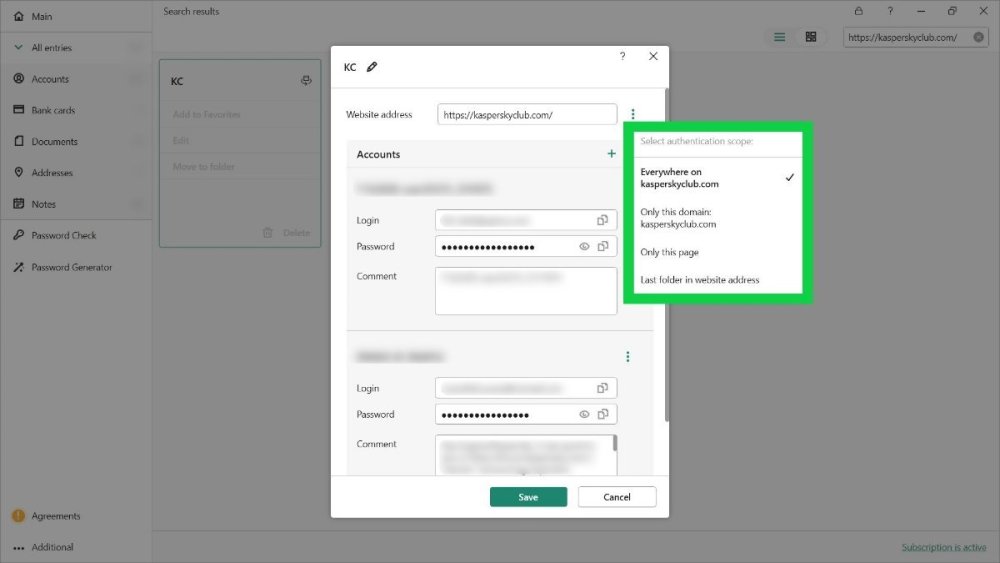Screen dimensions: 1000x563
Task: Collapse the All entries section
Action: pos(18,48)
